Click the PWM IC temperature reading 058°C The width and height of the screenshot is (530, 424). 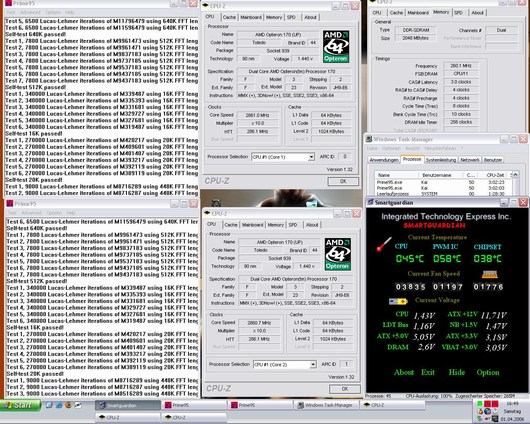click(x=447, y=259)
